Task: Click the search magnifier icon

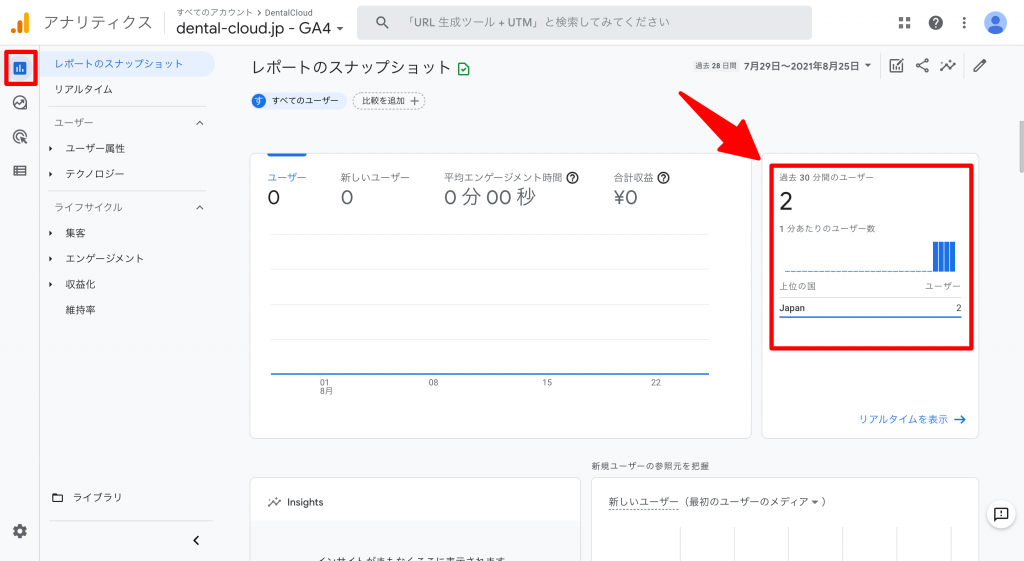Action: click(x=382, y=23)
